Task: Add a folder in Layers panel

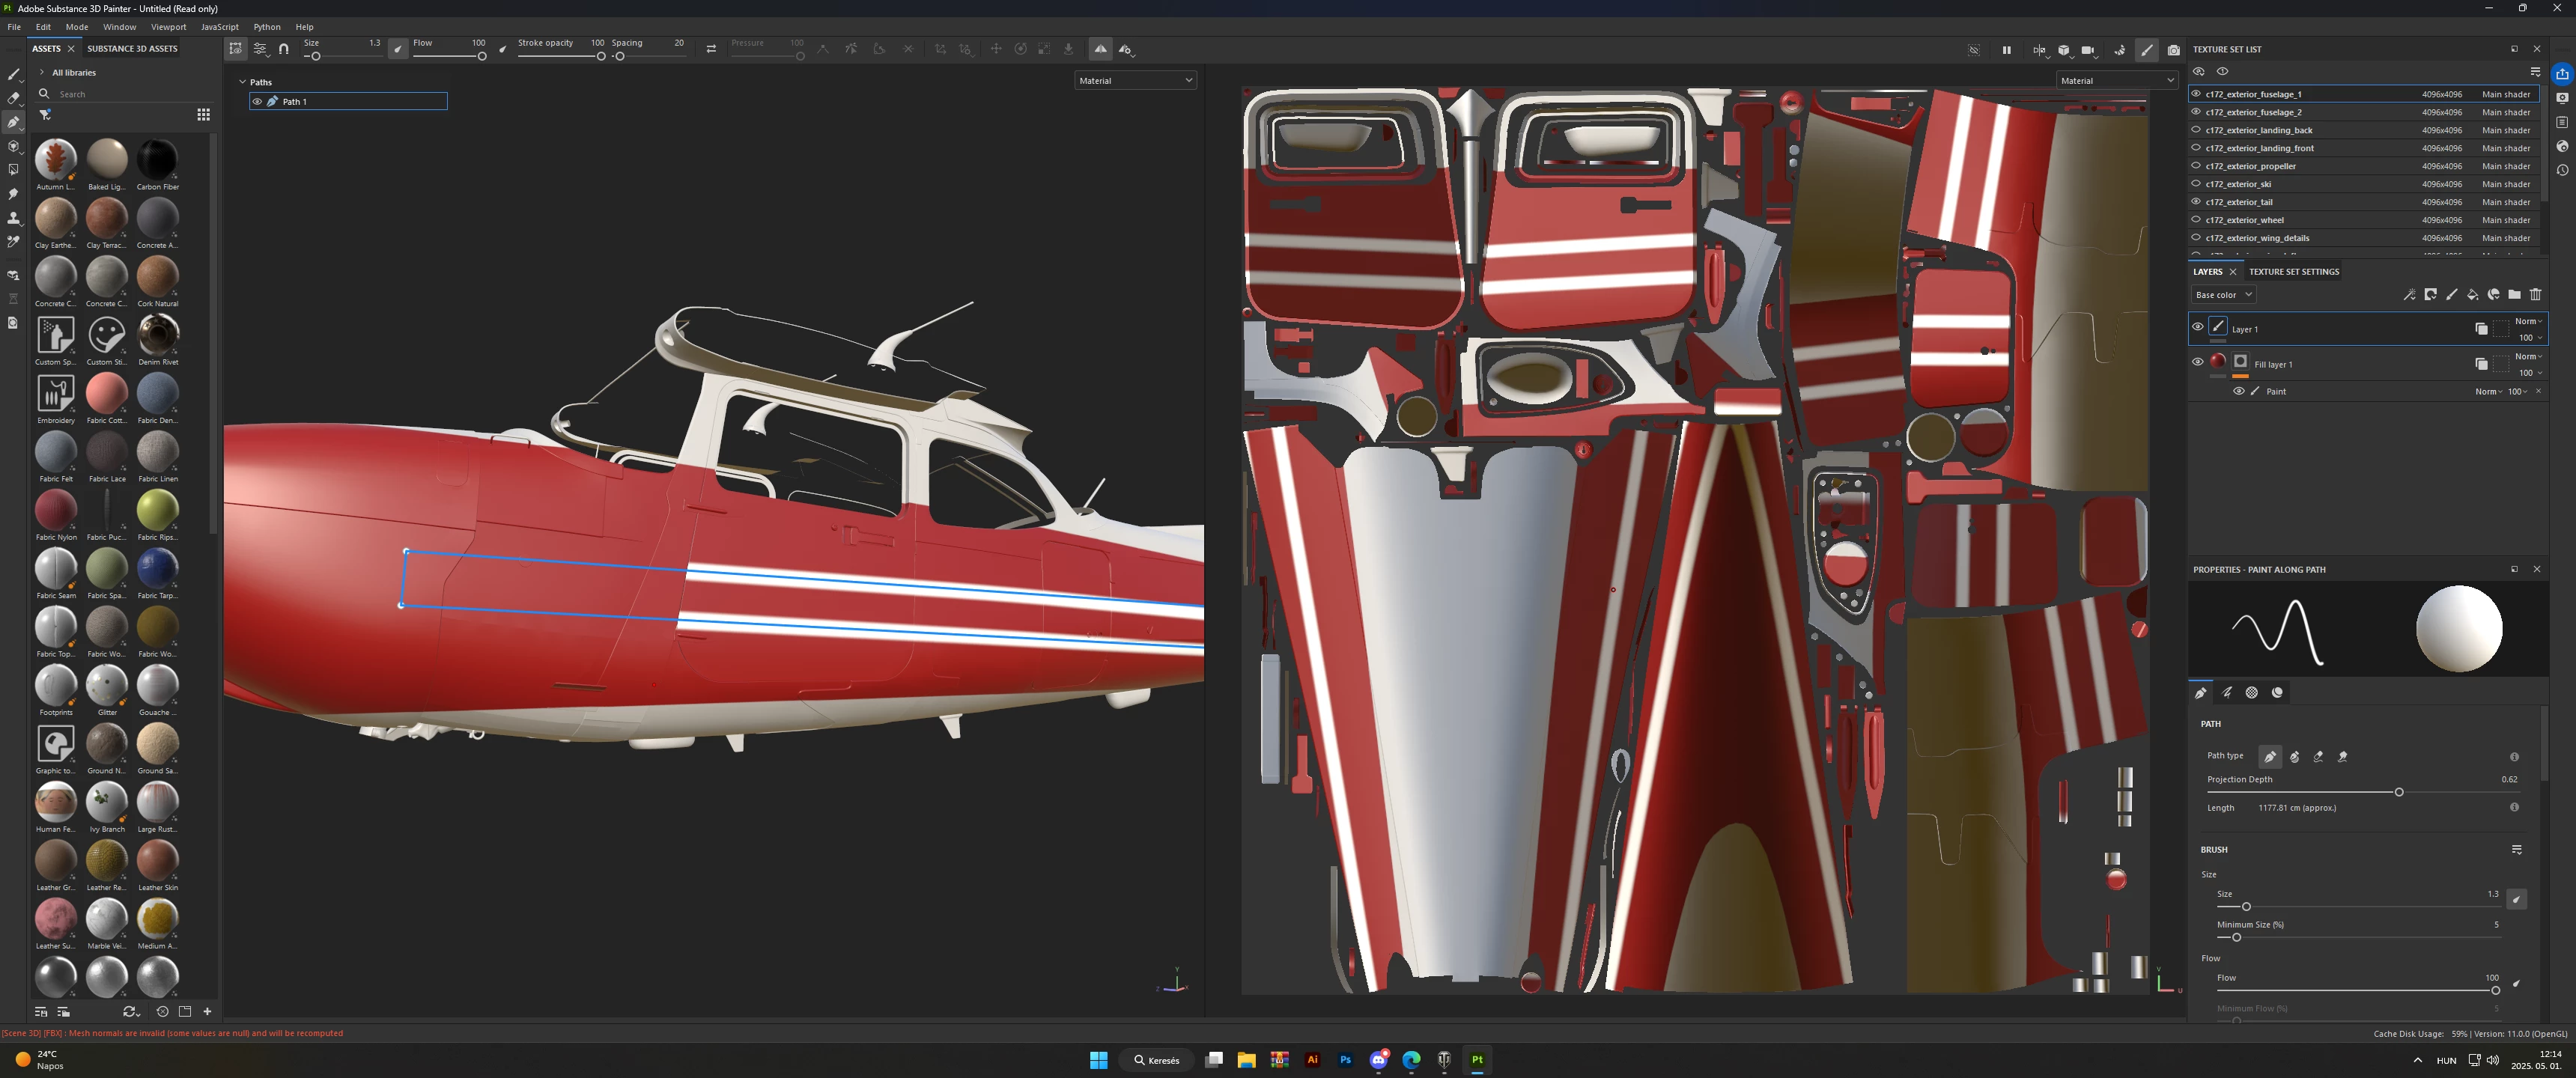Action: click(2514, 295)
